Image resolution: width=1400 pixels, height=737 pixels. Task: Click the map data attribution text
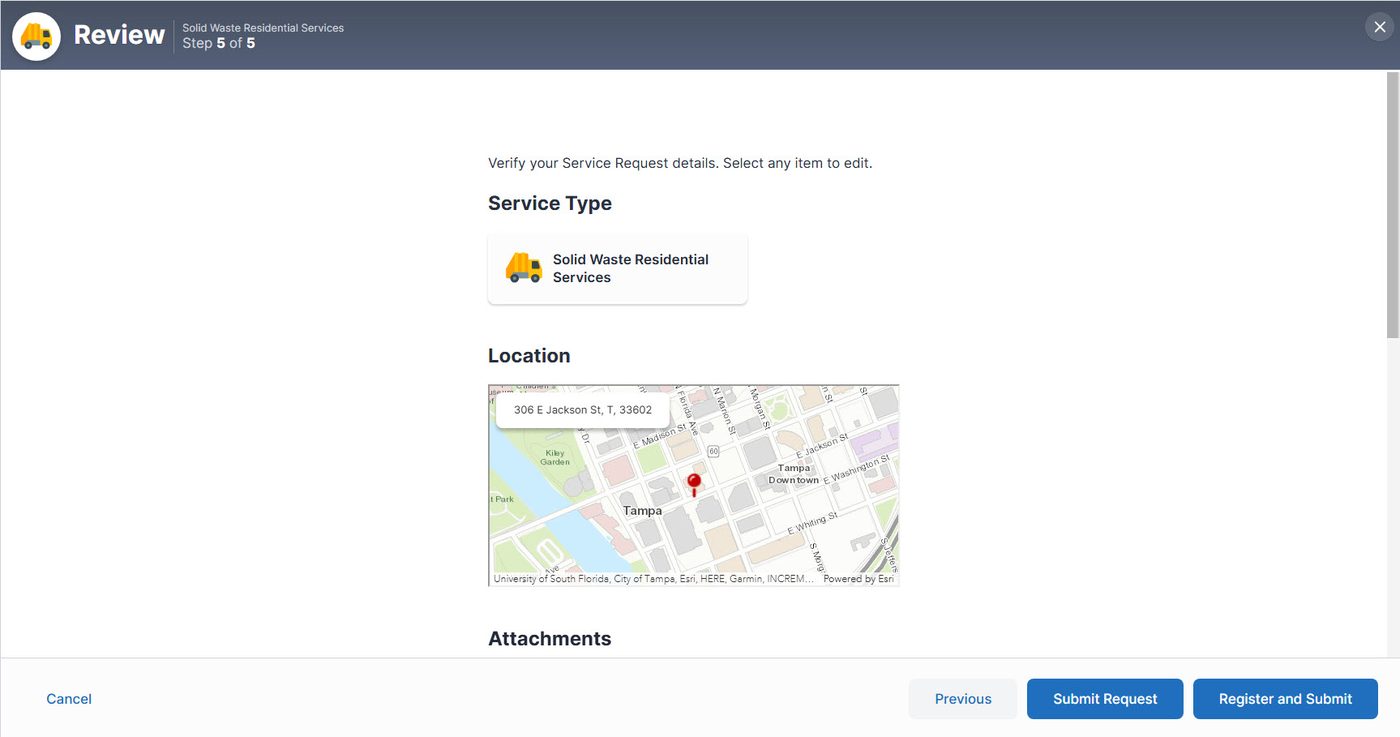click(x=653, y=579)
